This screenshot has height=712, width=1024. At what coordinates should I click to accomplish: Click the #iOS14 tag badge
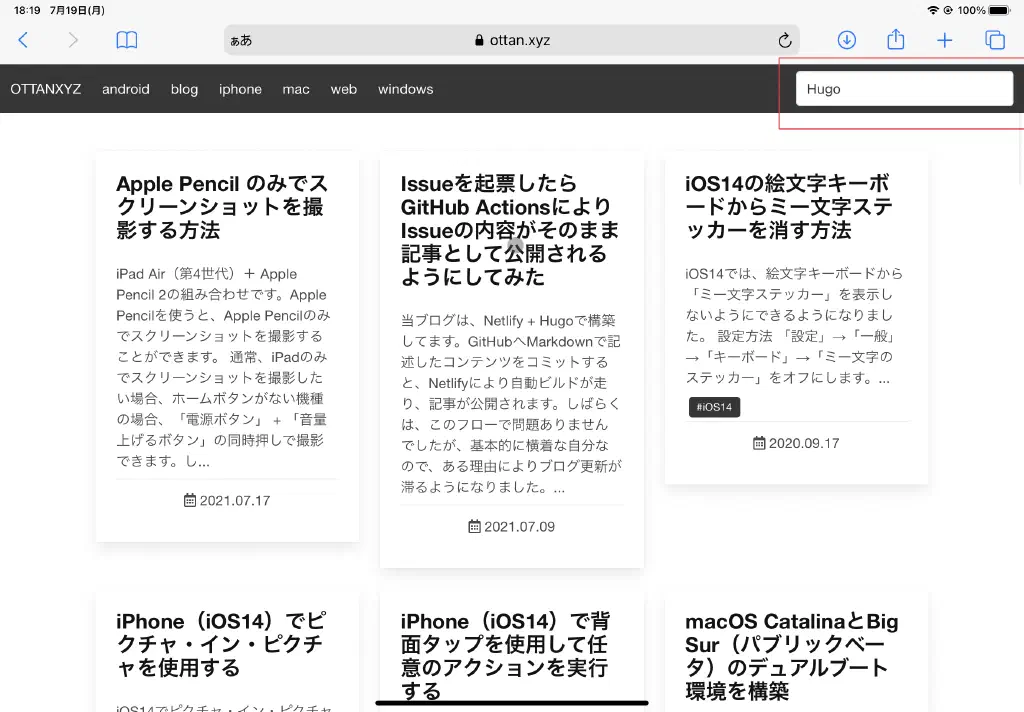tap(714, 407)
